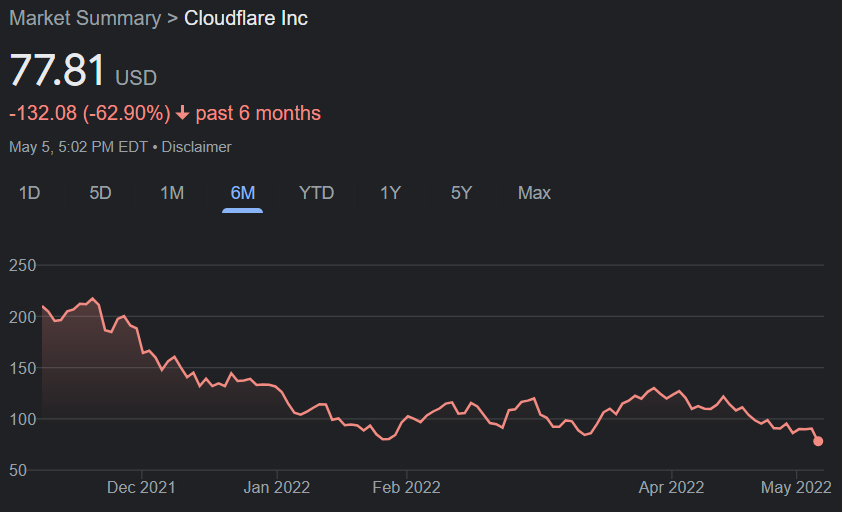Click the -132.08 (-62.90%) change text

[90, 113]
